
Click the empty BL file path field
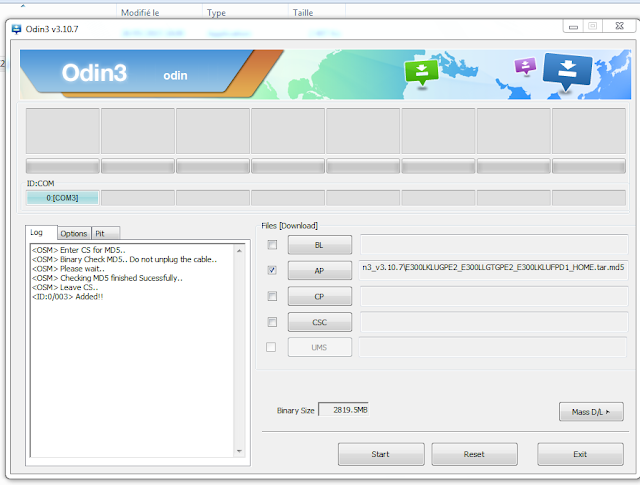coord(494,245)
